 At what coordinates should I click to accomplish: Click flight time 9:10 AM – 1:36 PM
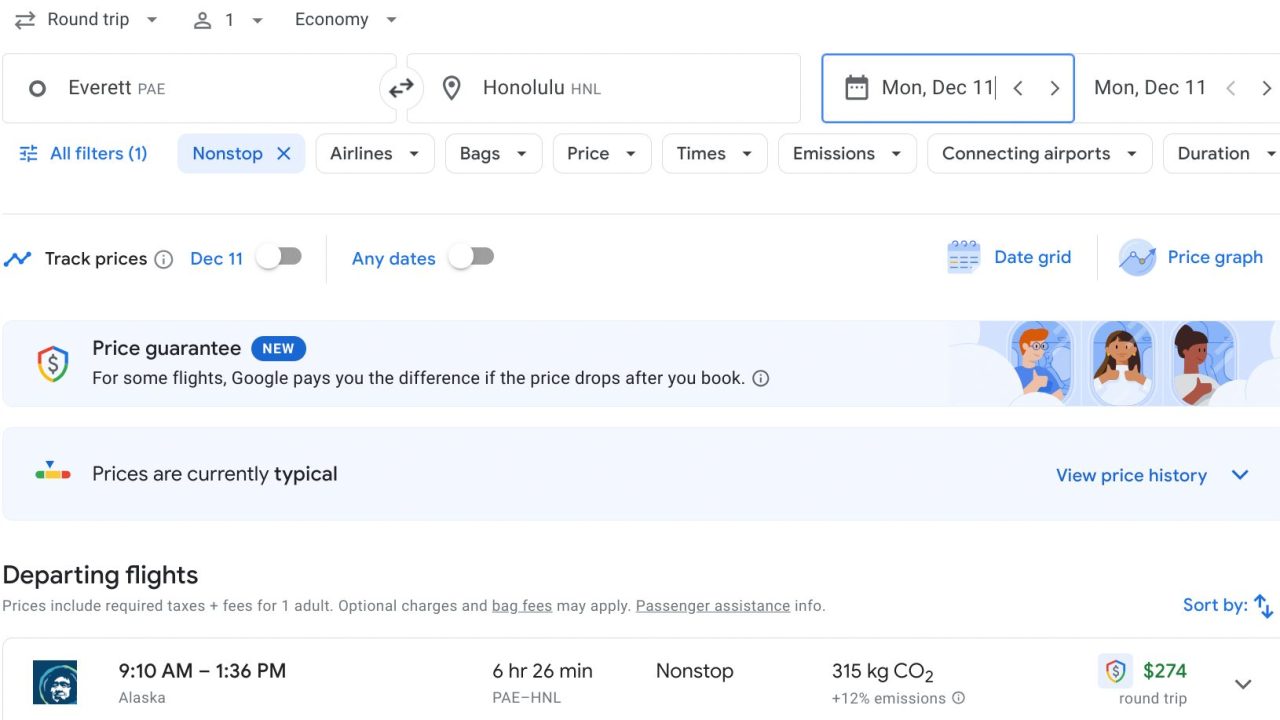[x=202, y=671]
